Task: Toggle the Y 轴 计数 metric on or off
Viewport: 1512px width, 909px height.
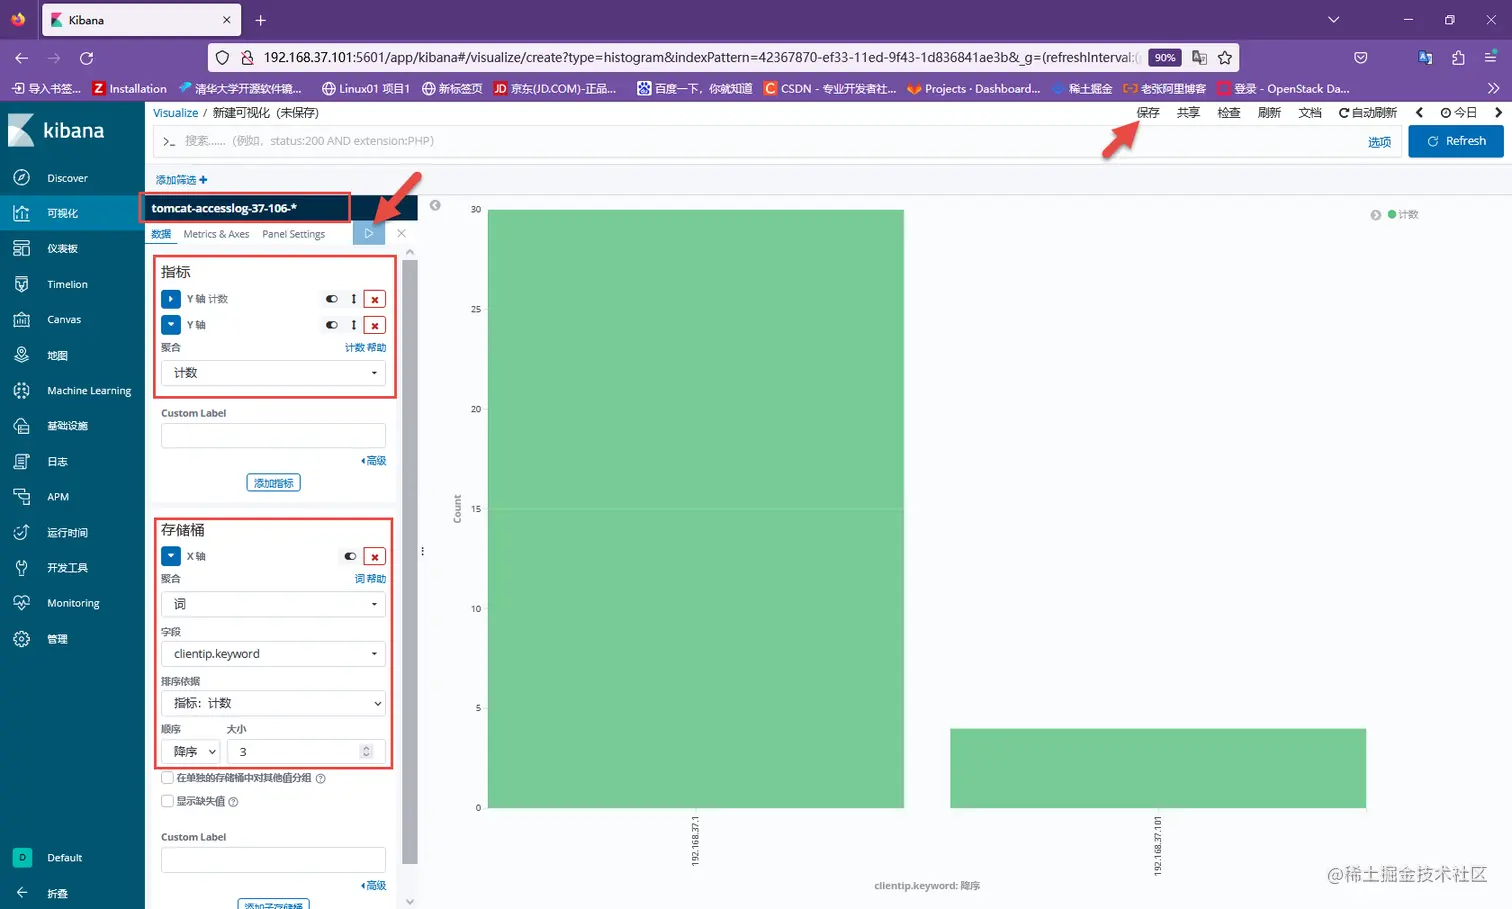Action: click(x=332, y=299)
